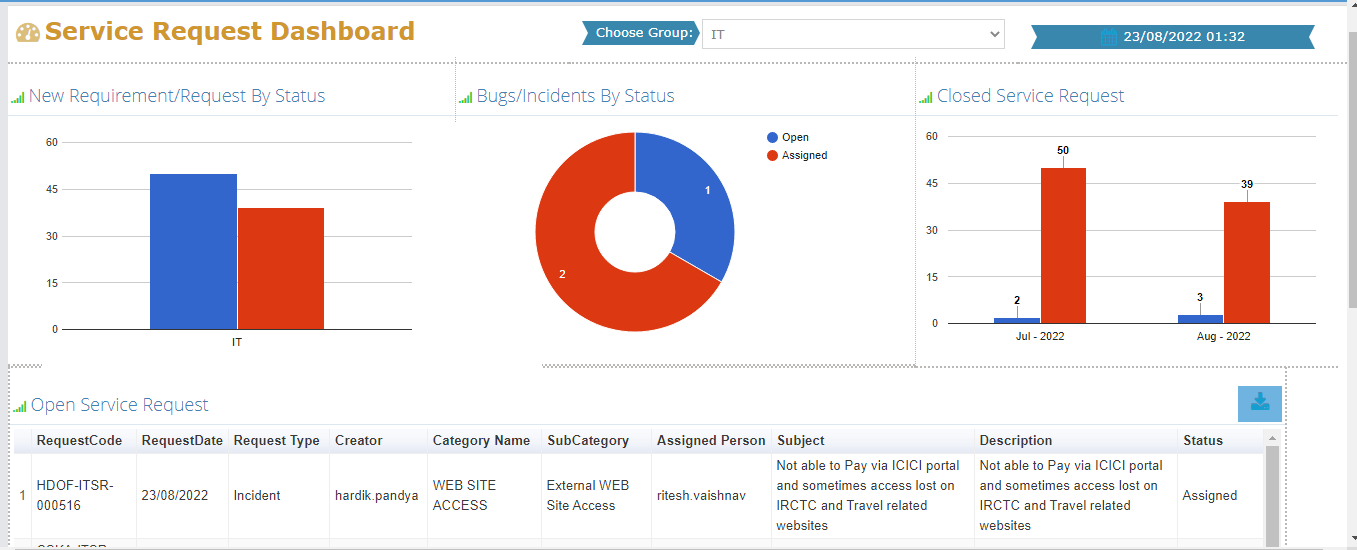This screenshot has height=550, width=1357.
Task: Click chart icon beside New Requirement heading
Action: tap(17, 98)
